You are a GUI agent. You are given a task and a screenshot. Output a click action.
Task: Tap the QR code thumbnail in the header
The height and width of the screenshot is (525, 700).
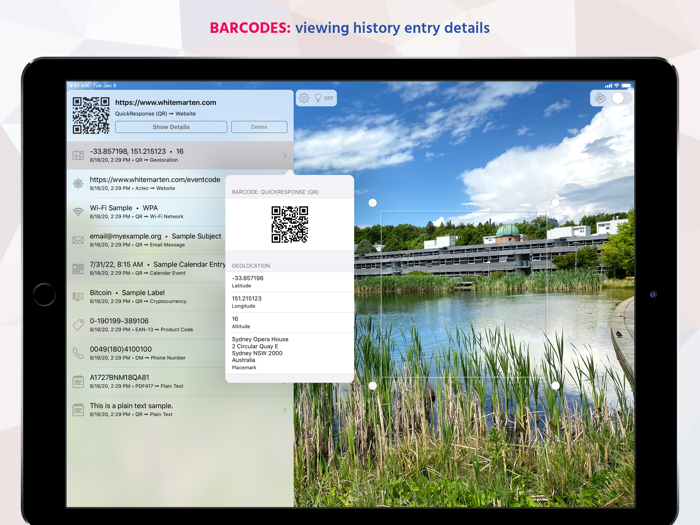point(91,115)
